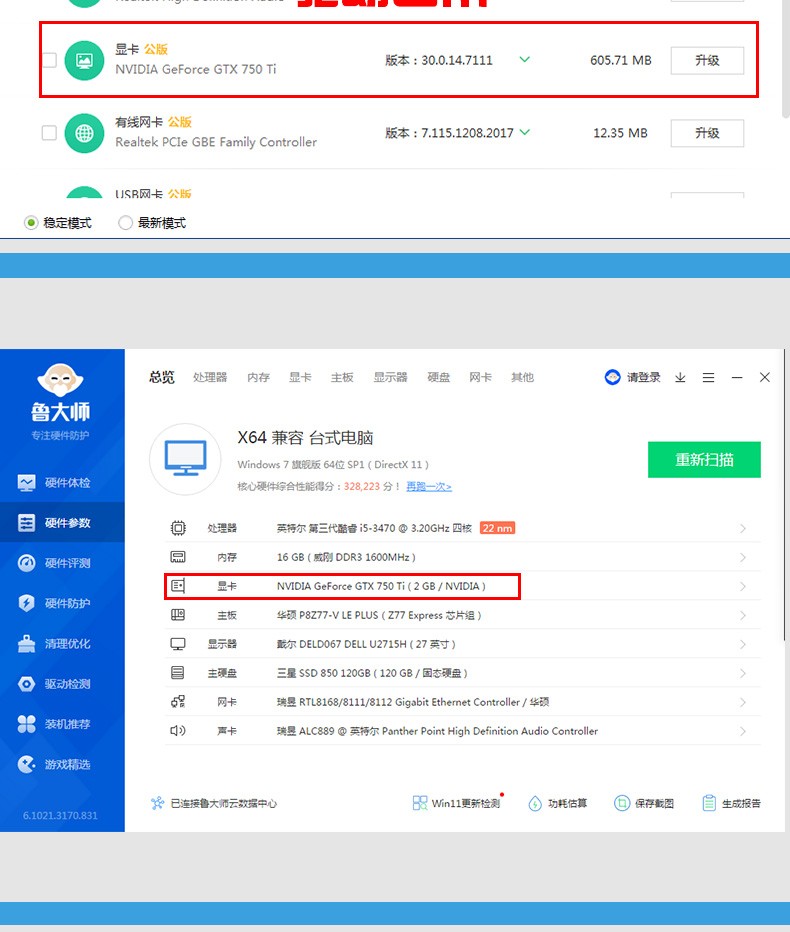Expand 主板 row chevron for P8Z77-V LE PLUS
Image resolution: width=790 pixels, height=932 pixels.
[742, 616]
